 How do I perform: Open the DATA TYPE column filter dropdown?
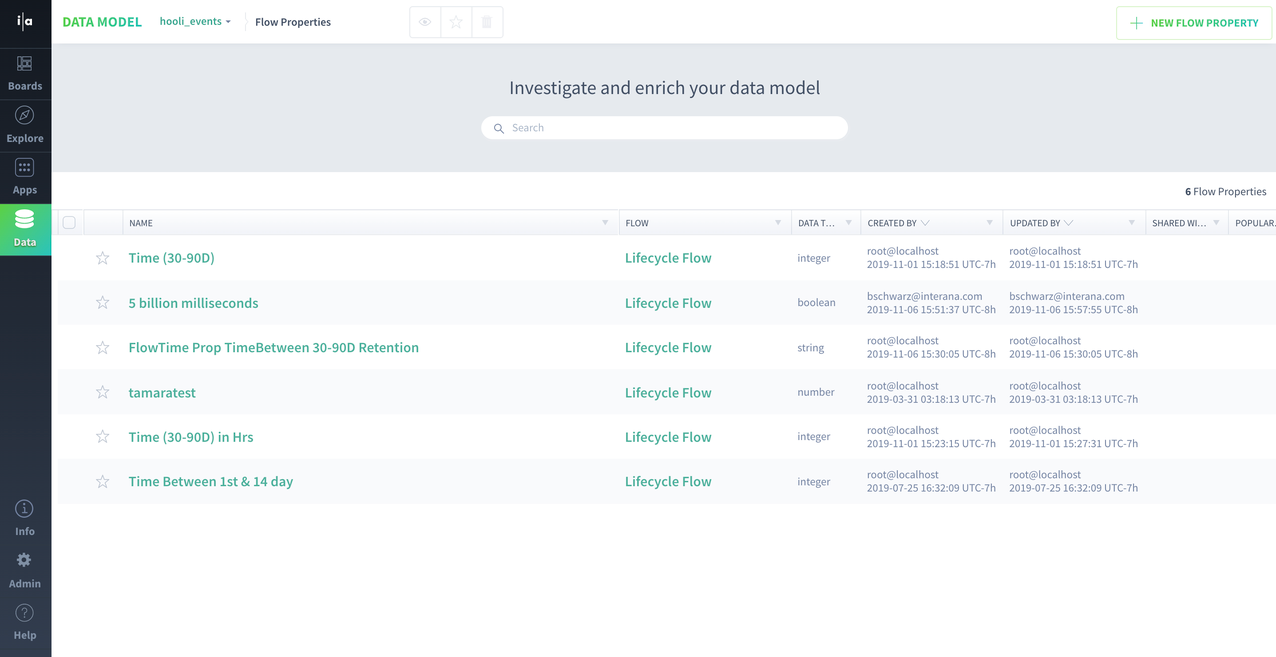tap(849, 223)
